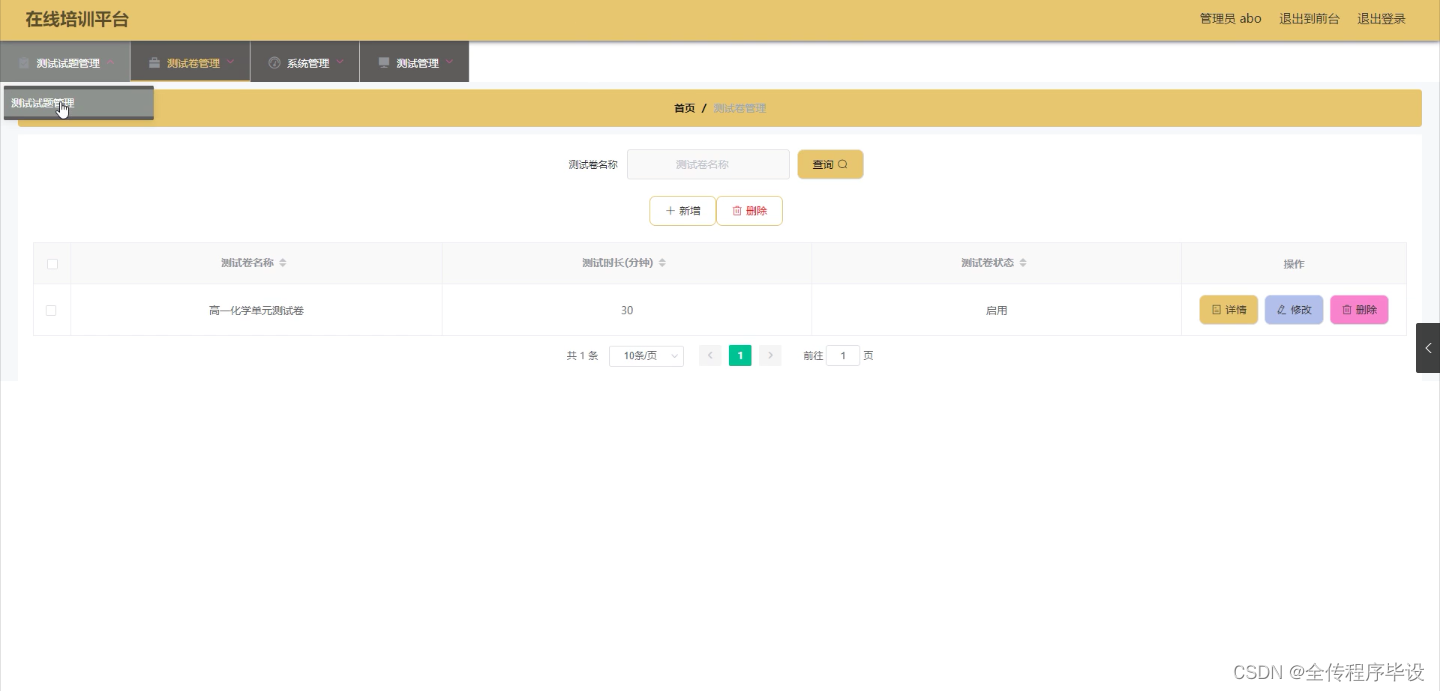Click the document icon inside the 详情 button

(x=1215, y=310)
